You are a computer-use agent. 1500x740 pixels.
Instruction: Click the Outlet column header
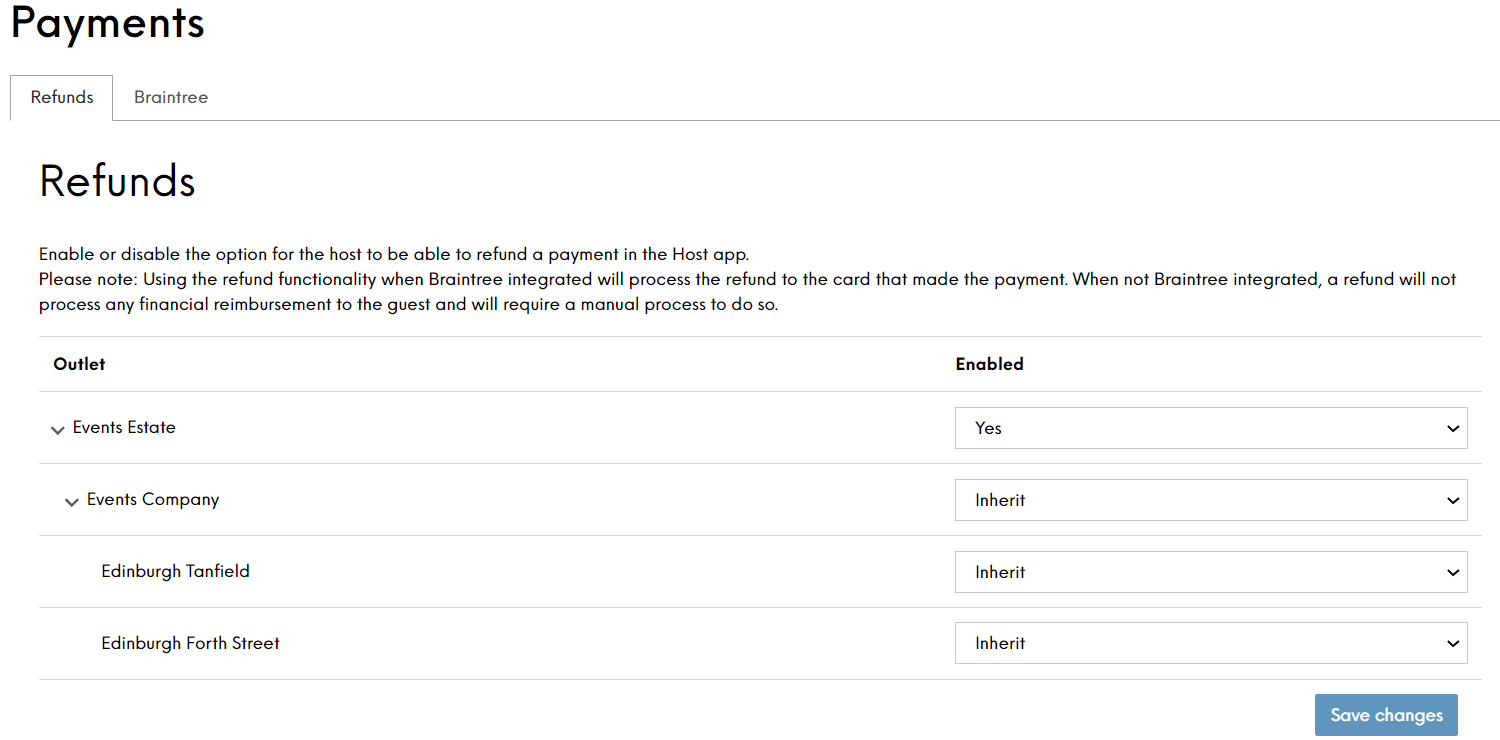point(79,364)
